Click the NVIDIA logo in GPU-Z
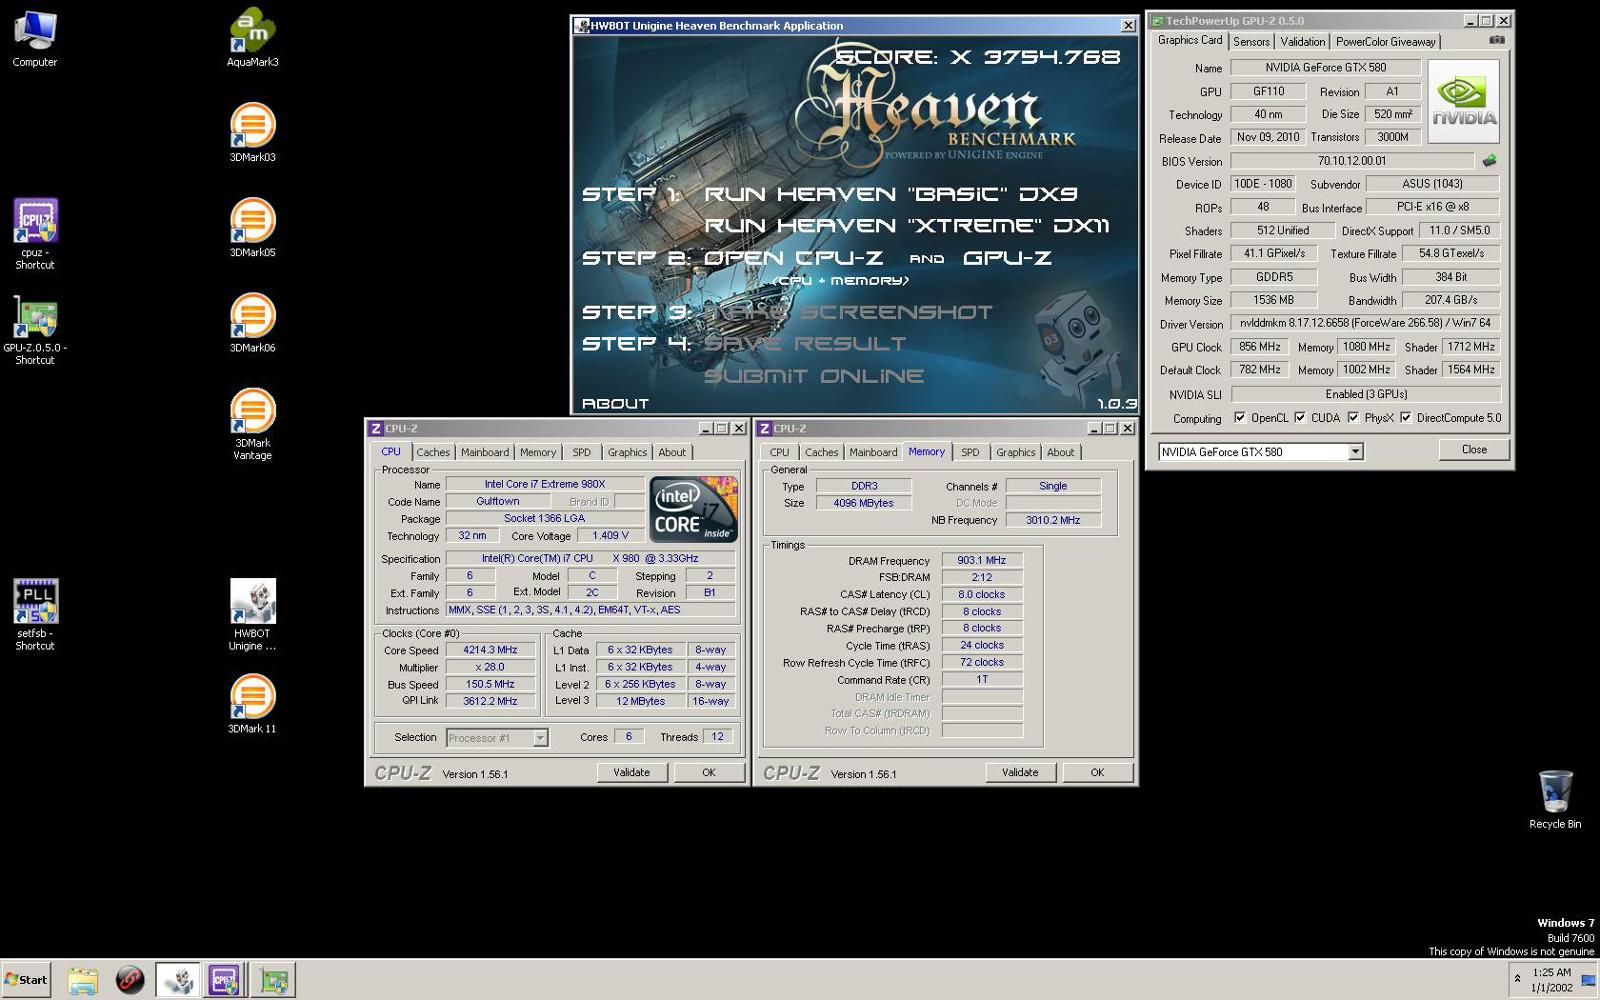 coord(1464,101)
